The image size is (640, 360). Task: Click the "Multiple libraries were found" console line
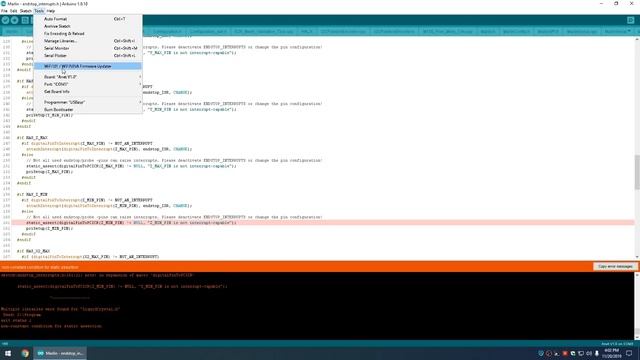(60, 309)
